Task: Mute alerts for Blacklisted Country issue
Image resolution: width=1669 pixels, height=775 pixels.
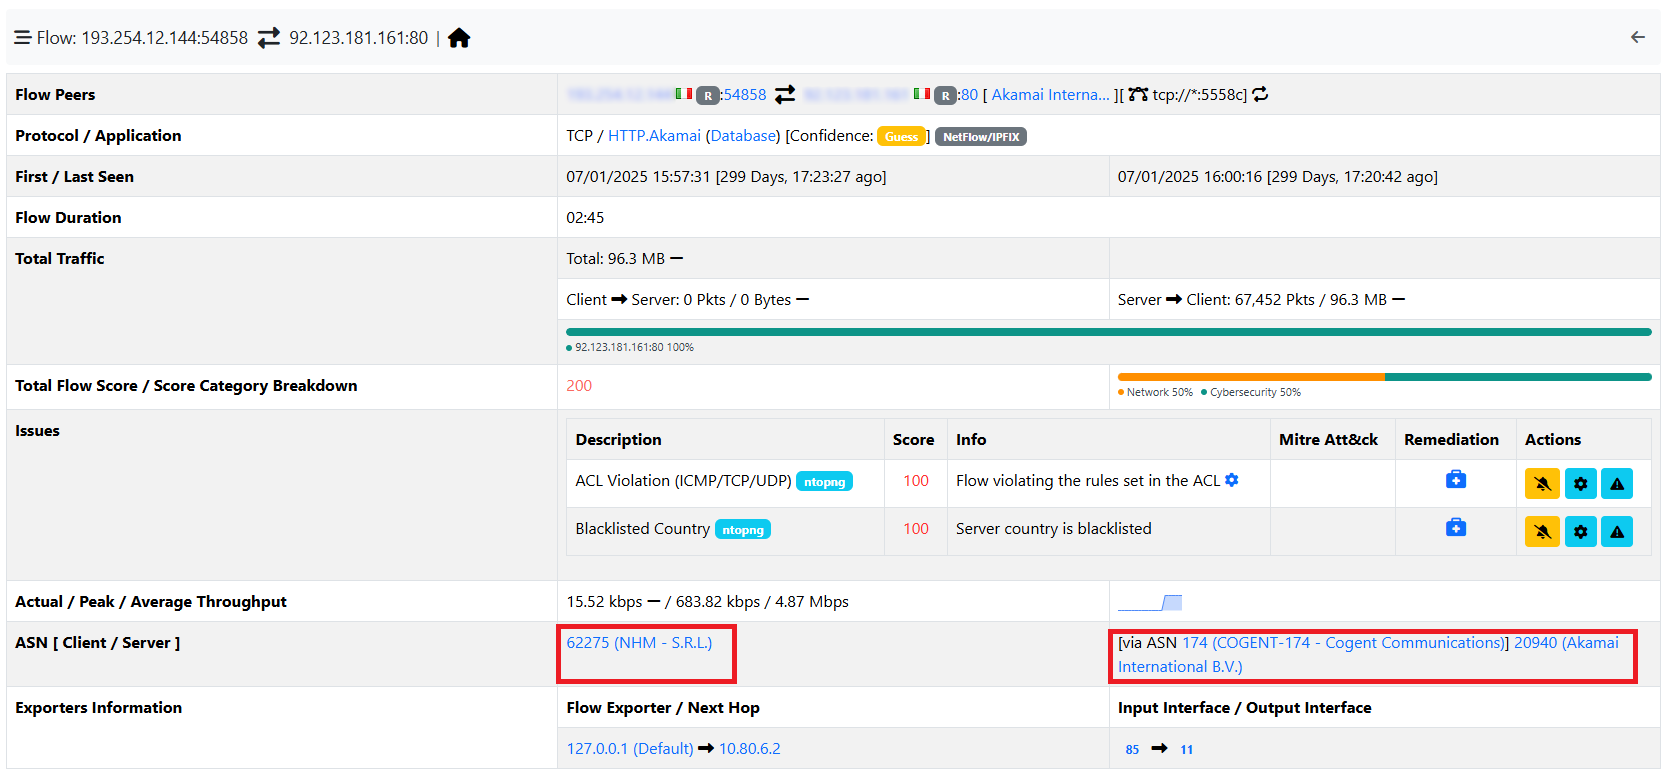Action: (1541, 532)
